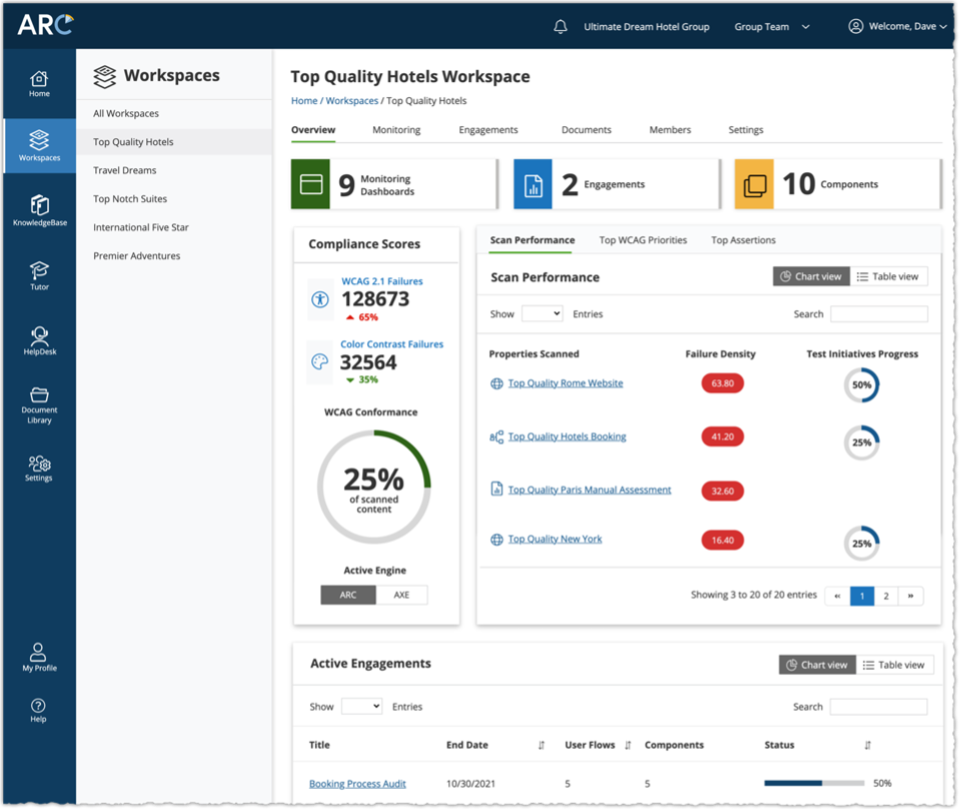
Task: Open the notifications bell icon
Action: [x=560, y=27]
